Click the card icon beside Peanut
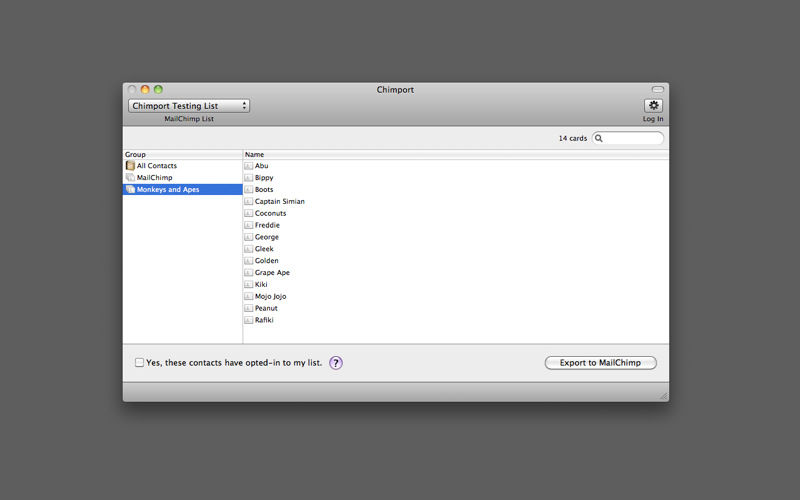The height and width of the screenshot is (500, 800). [248, 308]
